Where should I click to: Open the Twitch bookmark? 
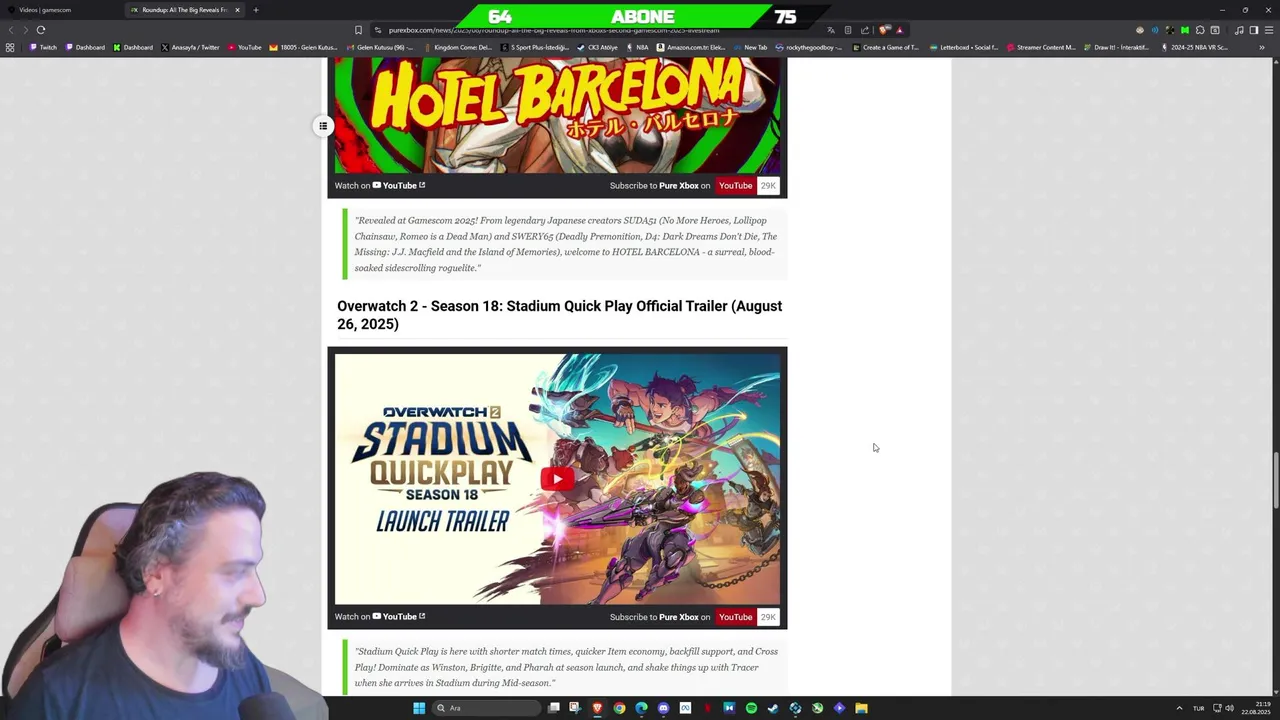coord(43,47)
